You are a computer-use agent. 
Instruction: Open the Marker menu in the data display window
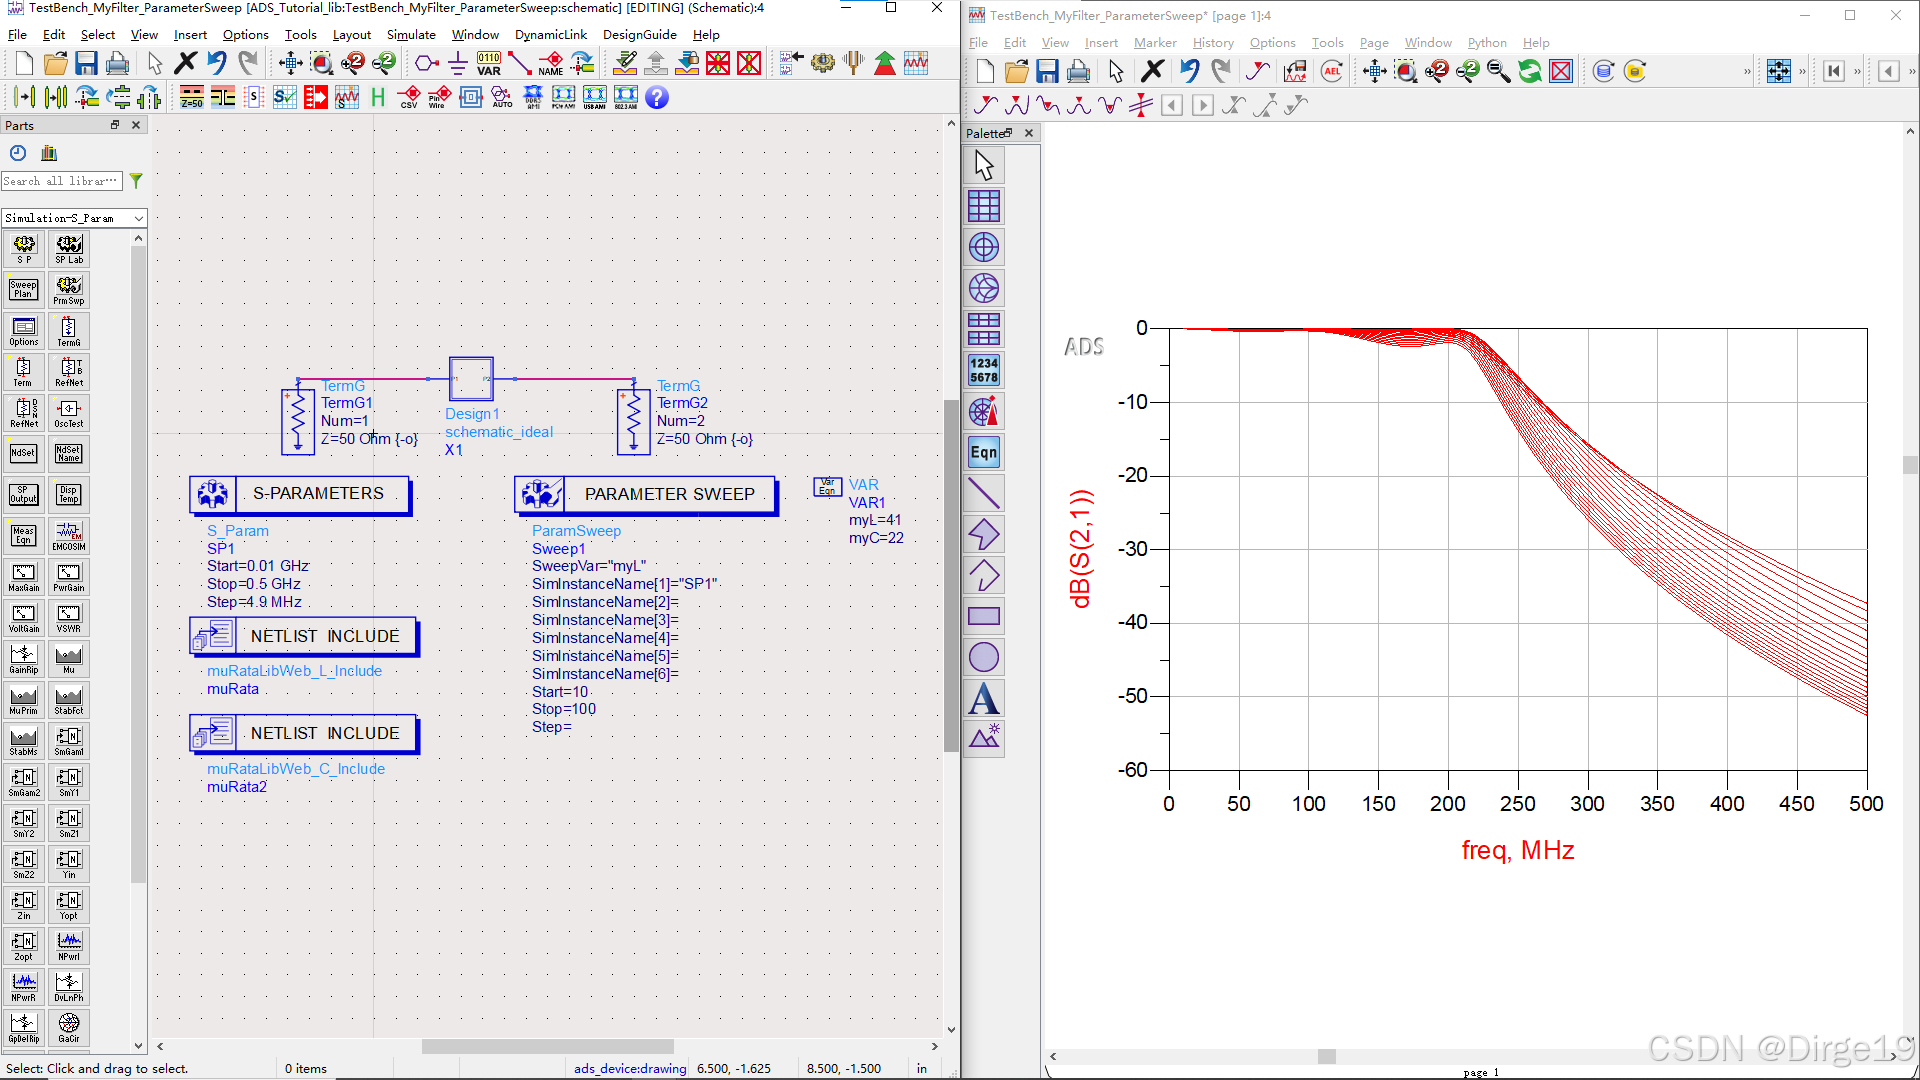point(1155,42)
